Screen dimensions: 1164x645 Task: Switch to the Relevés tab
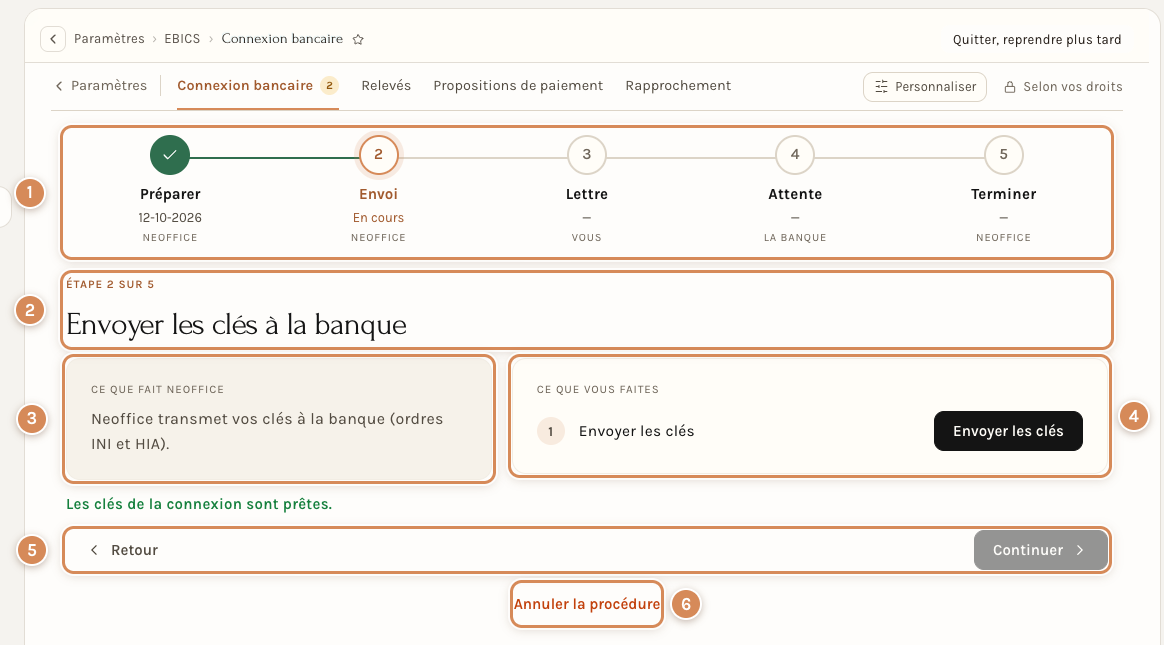coord(386,85)
